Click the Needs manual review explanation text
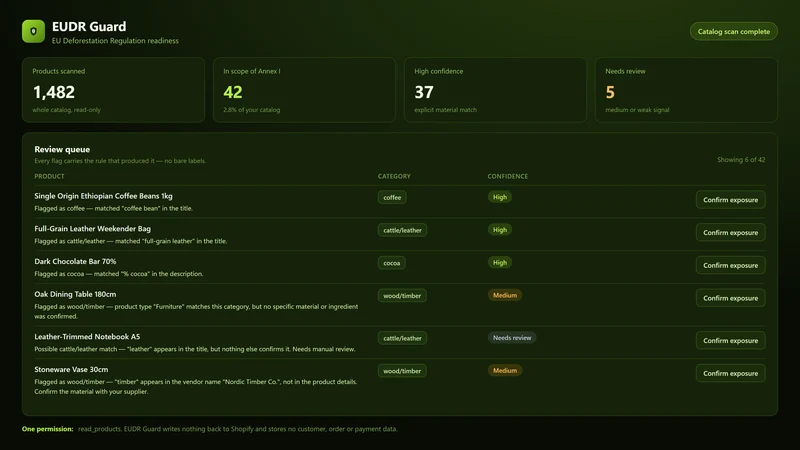Image resolution: width=800 pixels, height=450 pixels. (195, 349)
